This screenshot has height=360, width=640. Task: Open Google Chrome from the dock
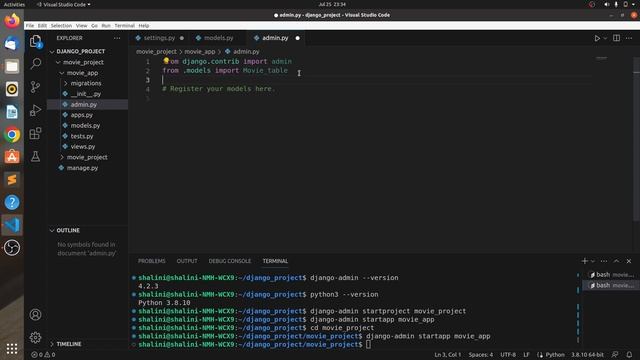coord(12,134)
